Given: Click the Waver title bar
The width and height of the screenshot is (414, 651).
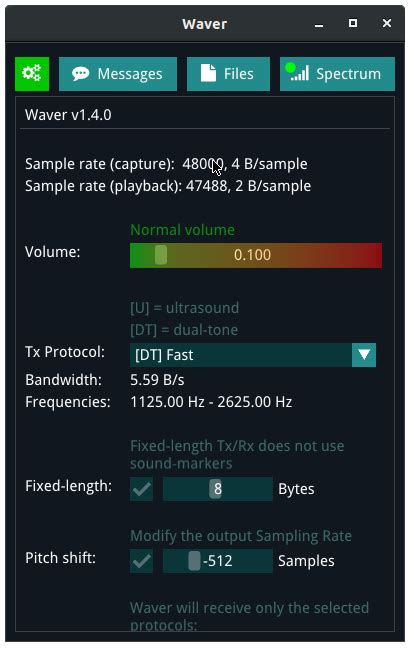Looking at the screenshot, I should click(205, 24).
